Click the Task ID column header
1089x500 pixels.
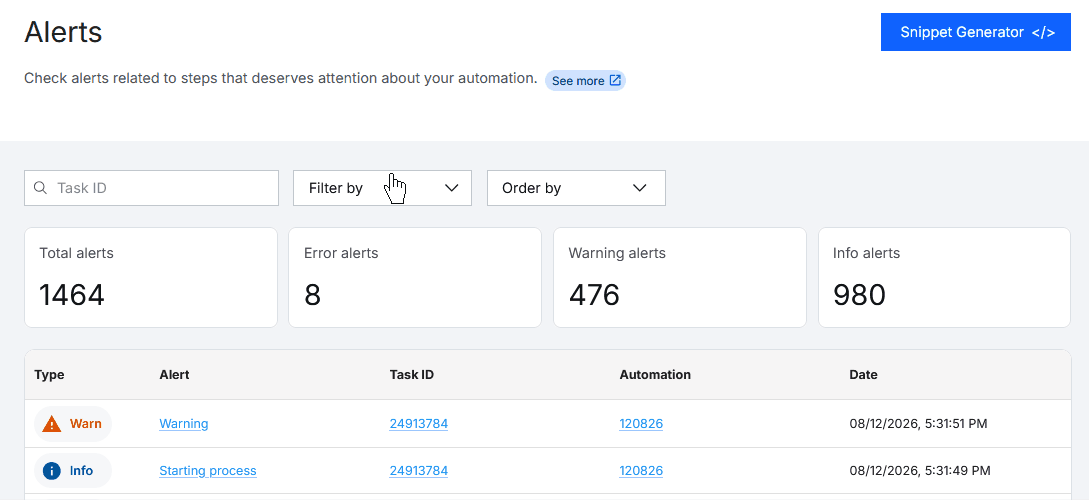tap(412, 374)
